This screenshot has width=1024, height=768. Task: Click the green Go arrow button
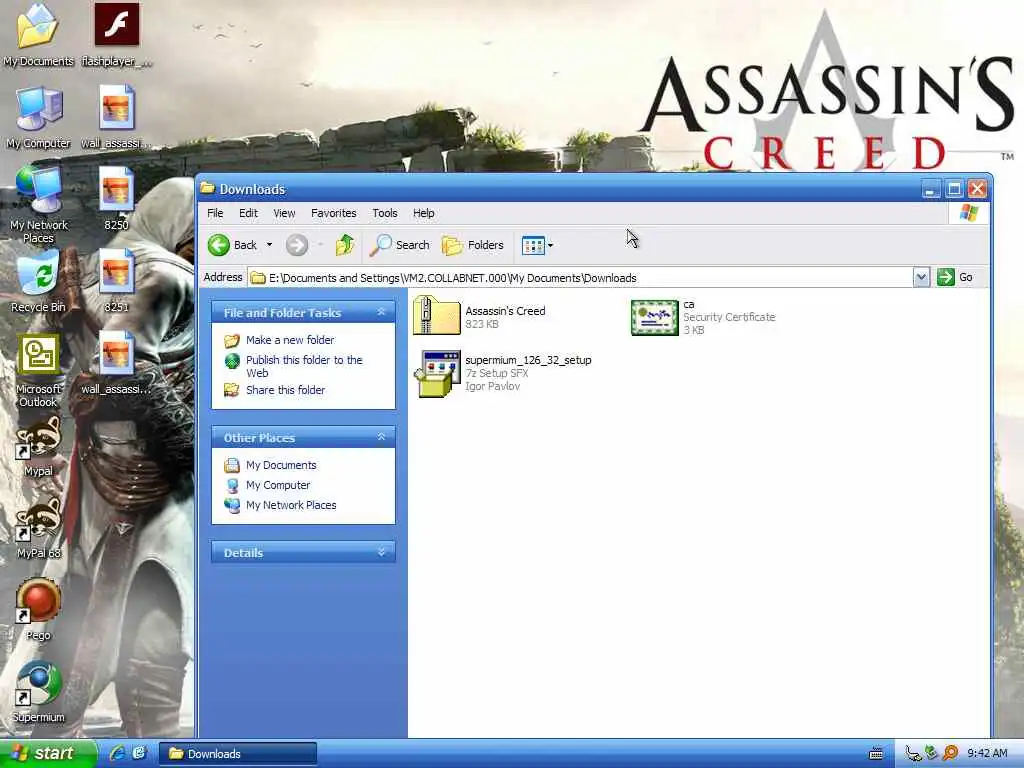click(946, 278)
